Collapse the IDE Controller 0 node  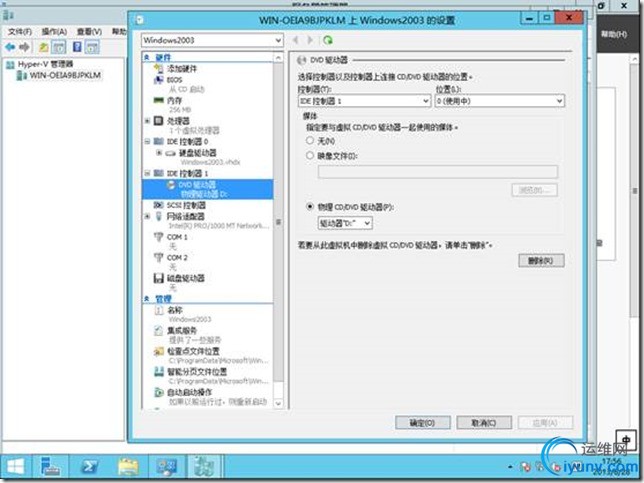click(x=147, y=141)
